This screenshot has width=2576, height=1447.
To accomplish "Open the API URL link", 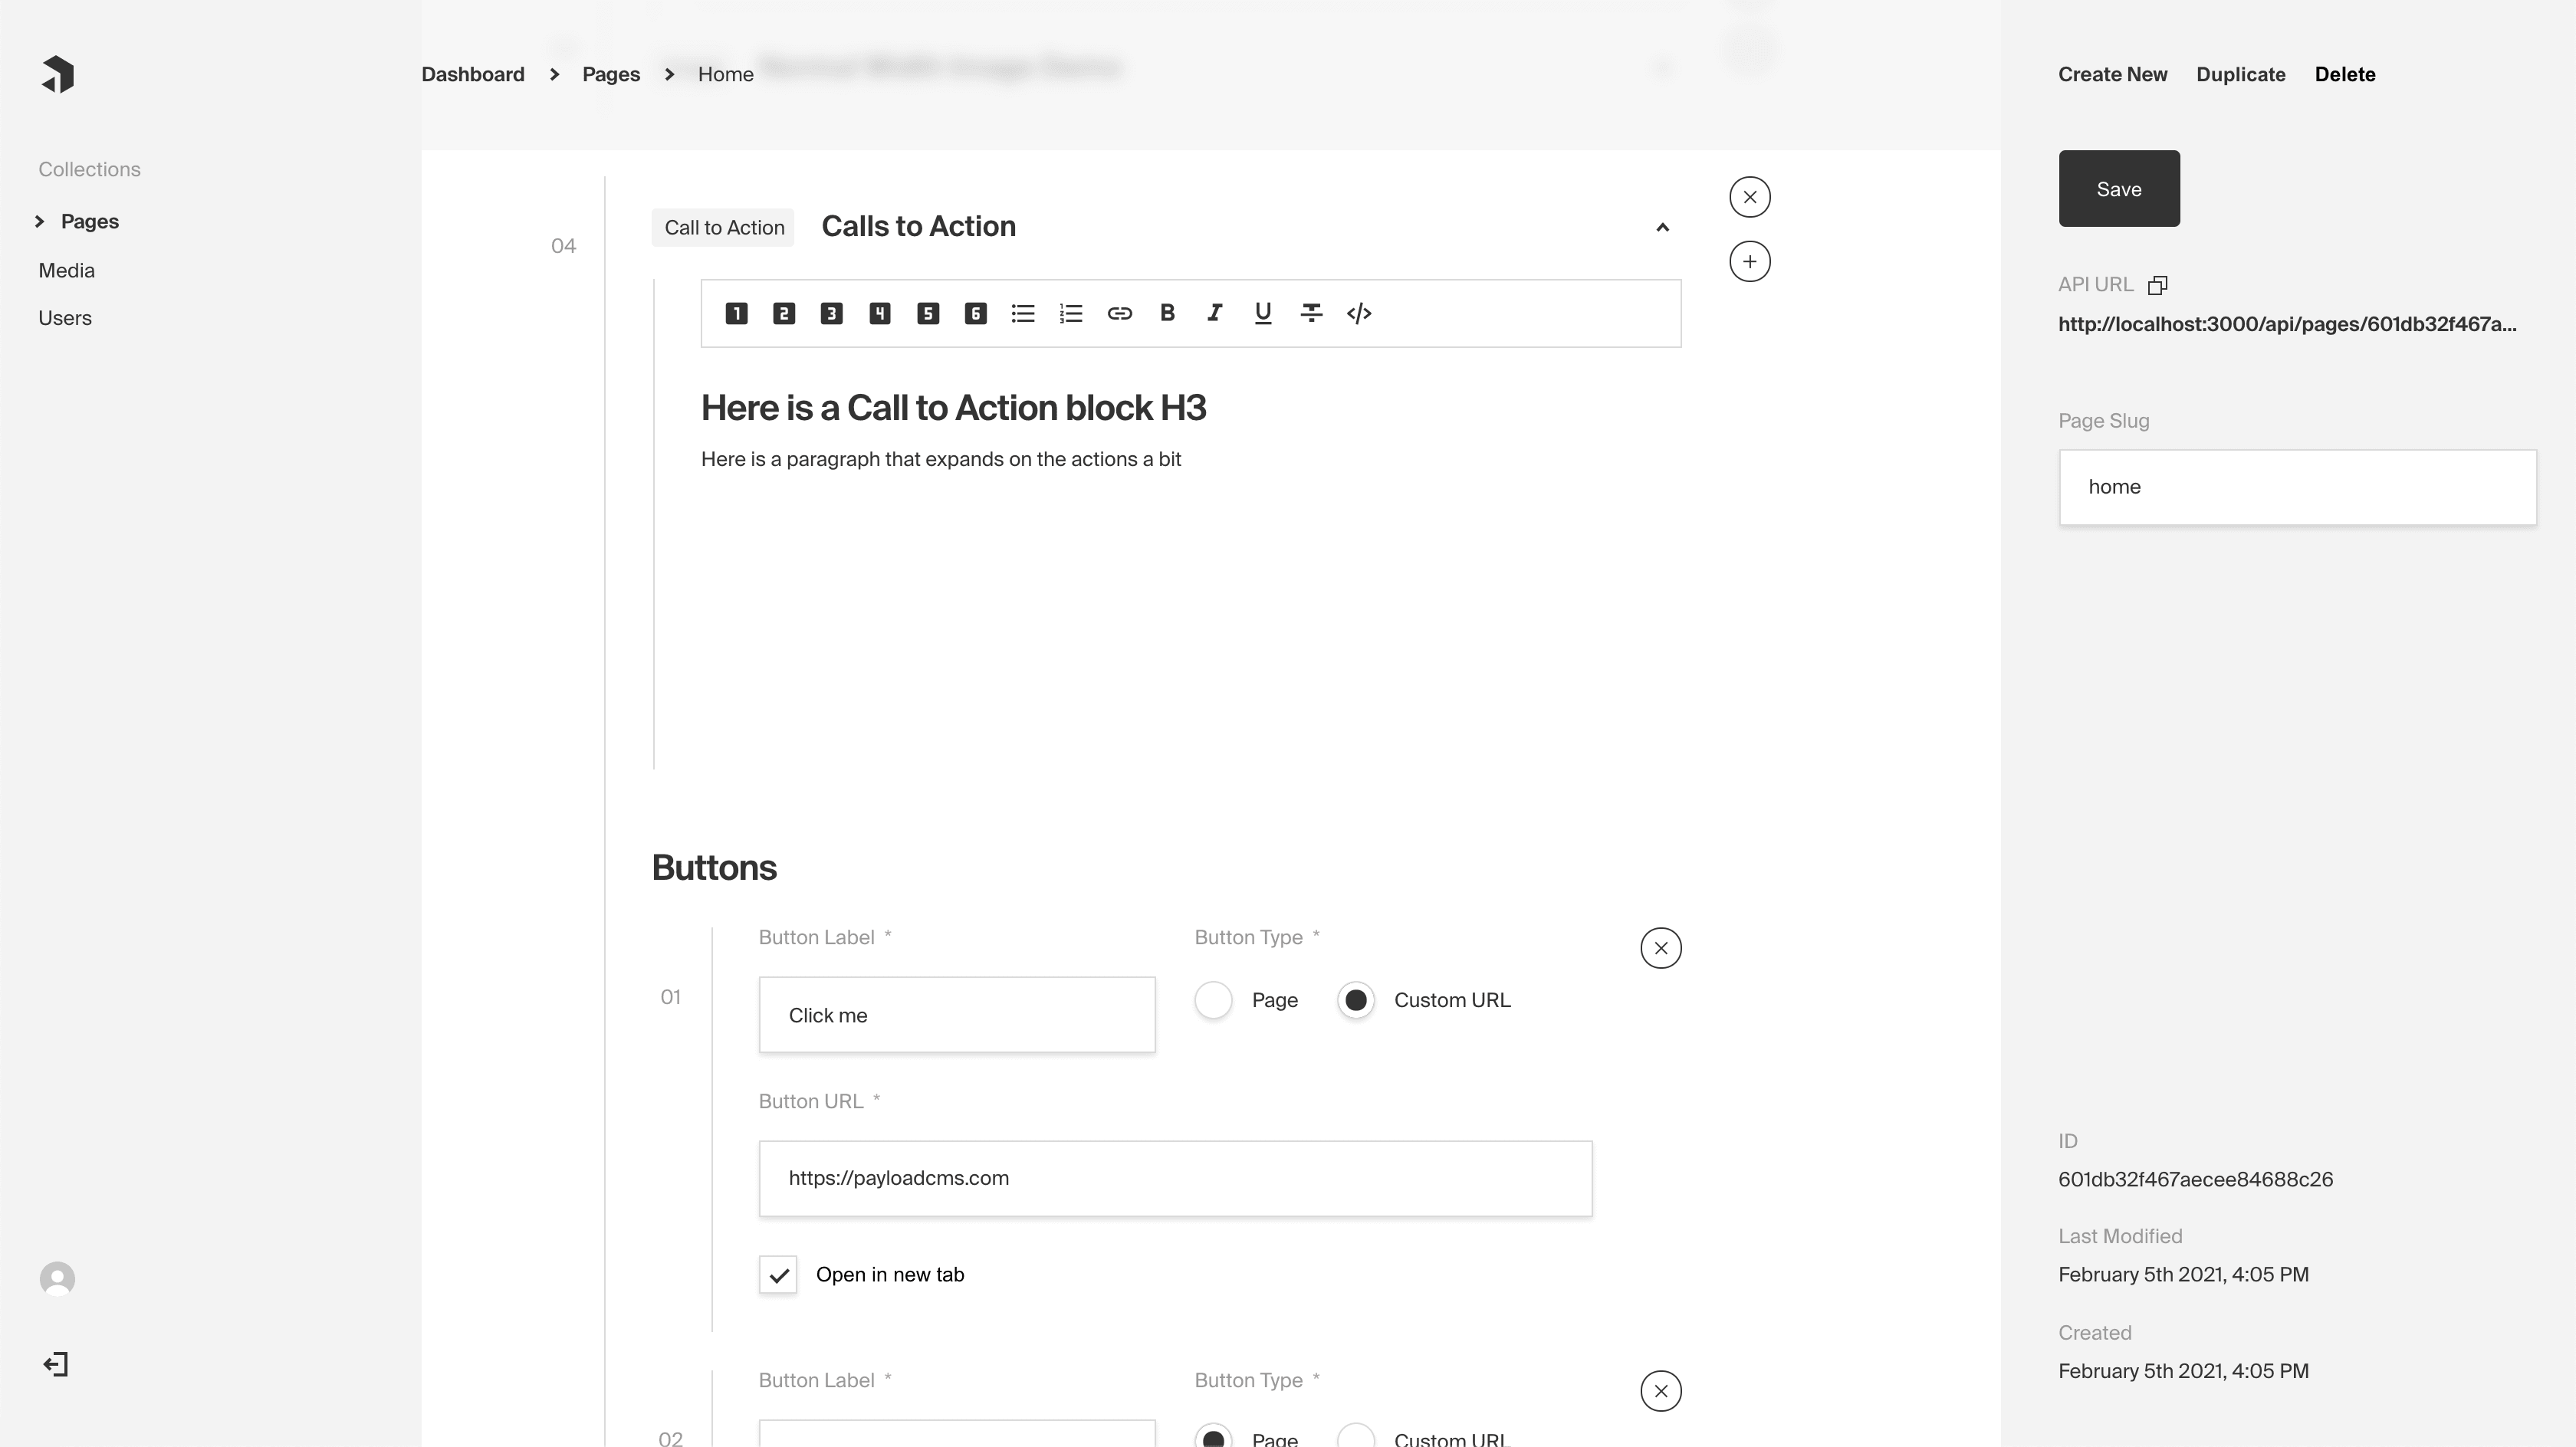I will 2287,324.
